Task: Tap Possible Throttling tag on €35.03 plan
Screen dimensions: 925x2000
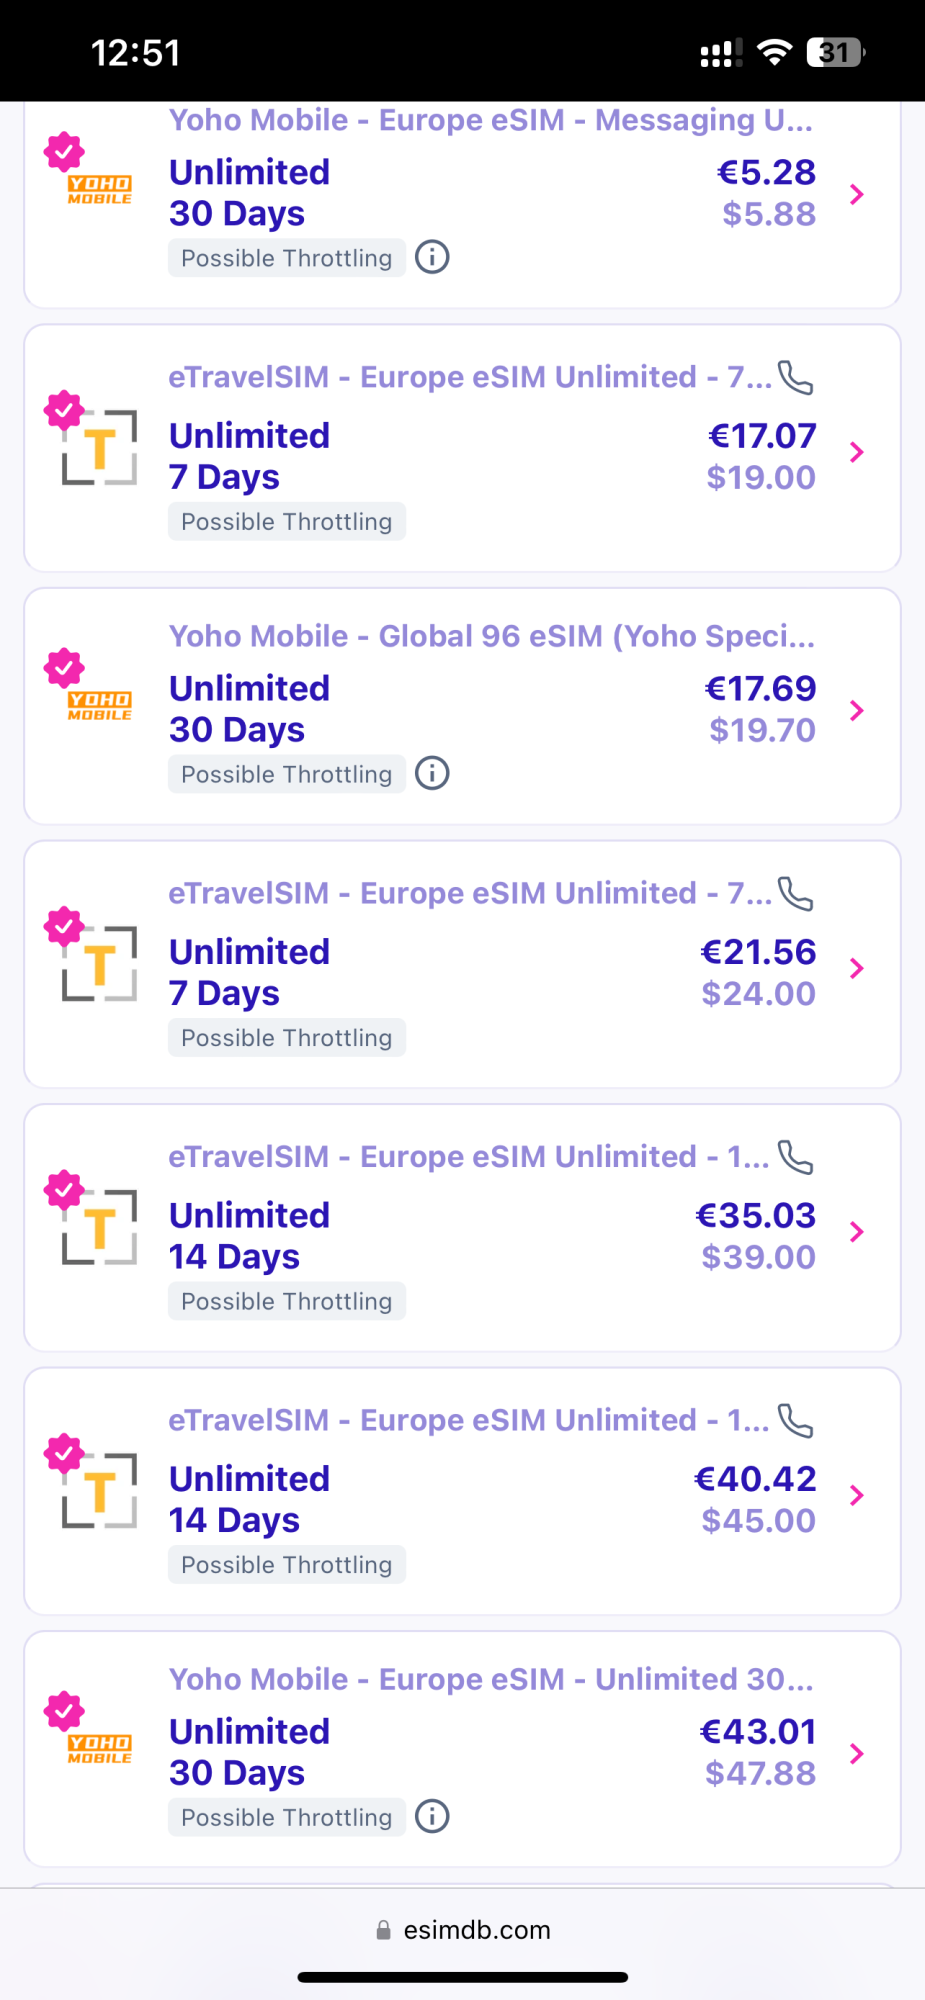Action: click(287, 1301)
